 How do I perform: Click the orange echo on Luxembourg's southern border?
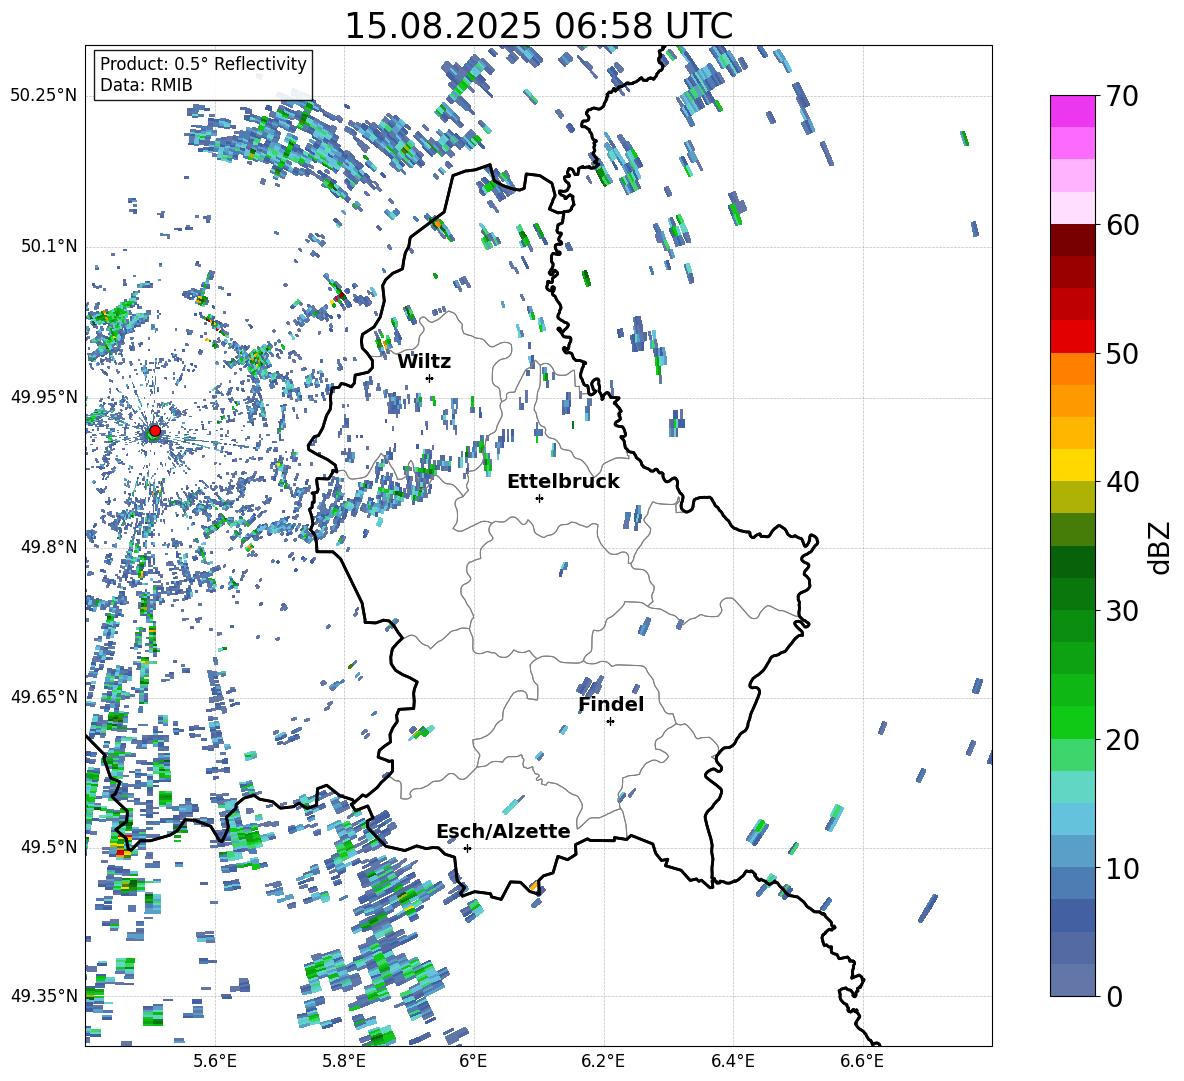[534, 886]
